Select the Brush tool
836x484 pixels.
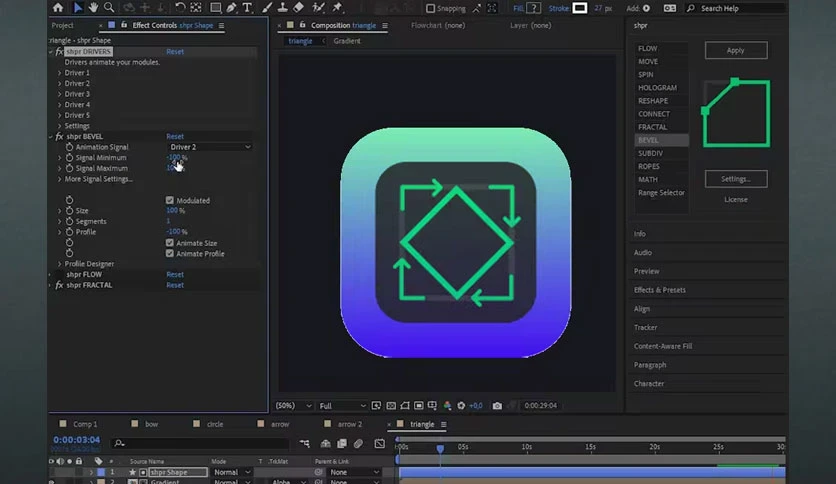click(267, 7)
